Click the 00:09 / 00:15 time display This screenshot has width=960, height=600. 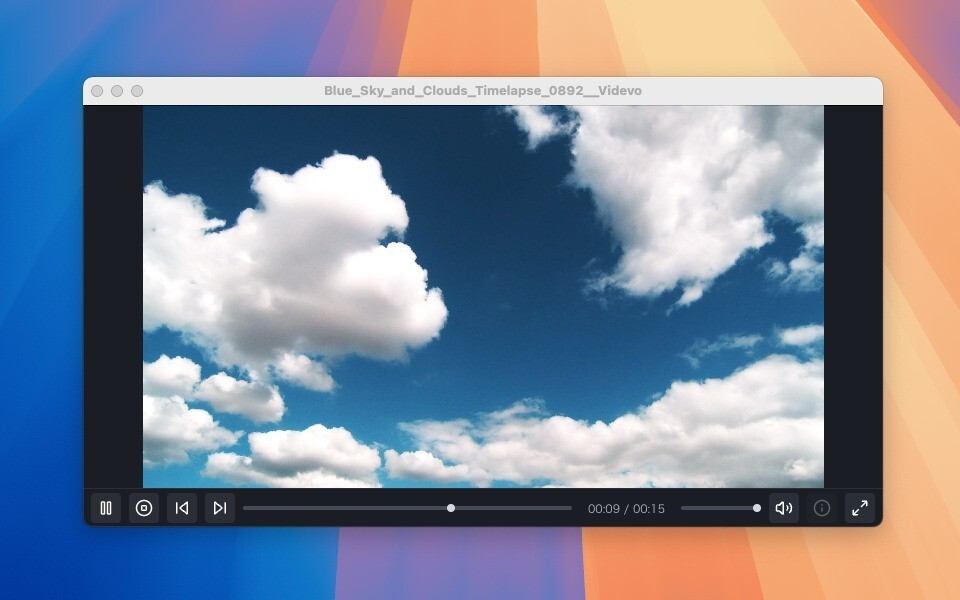tap(626, 509)
